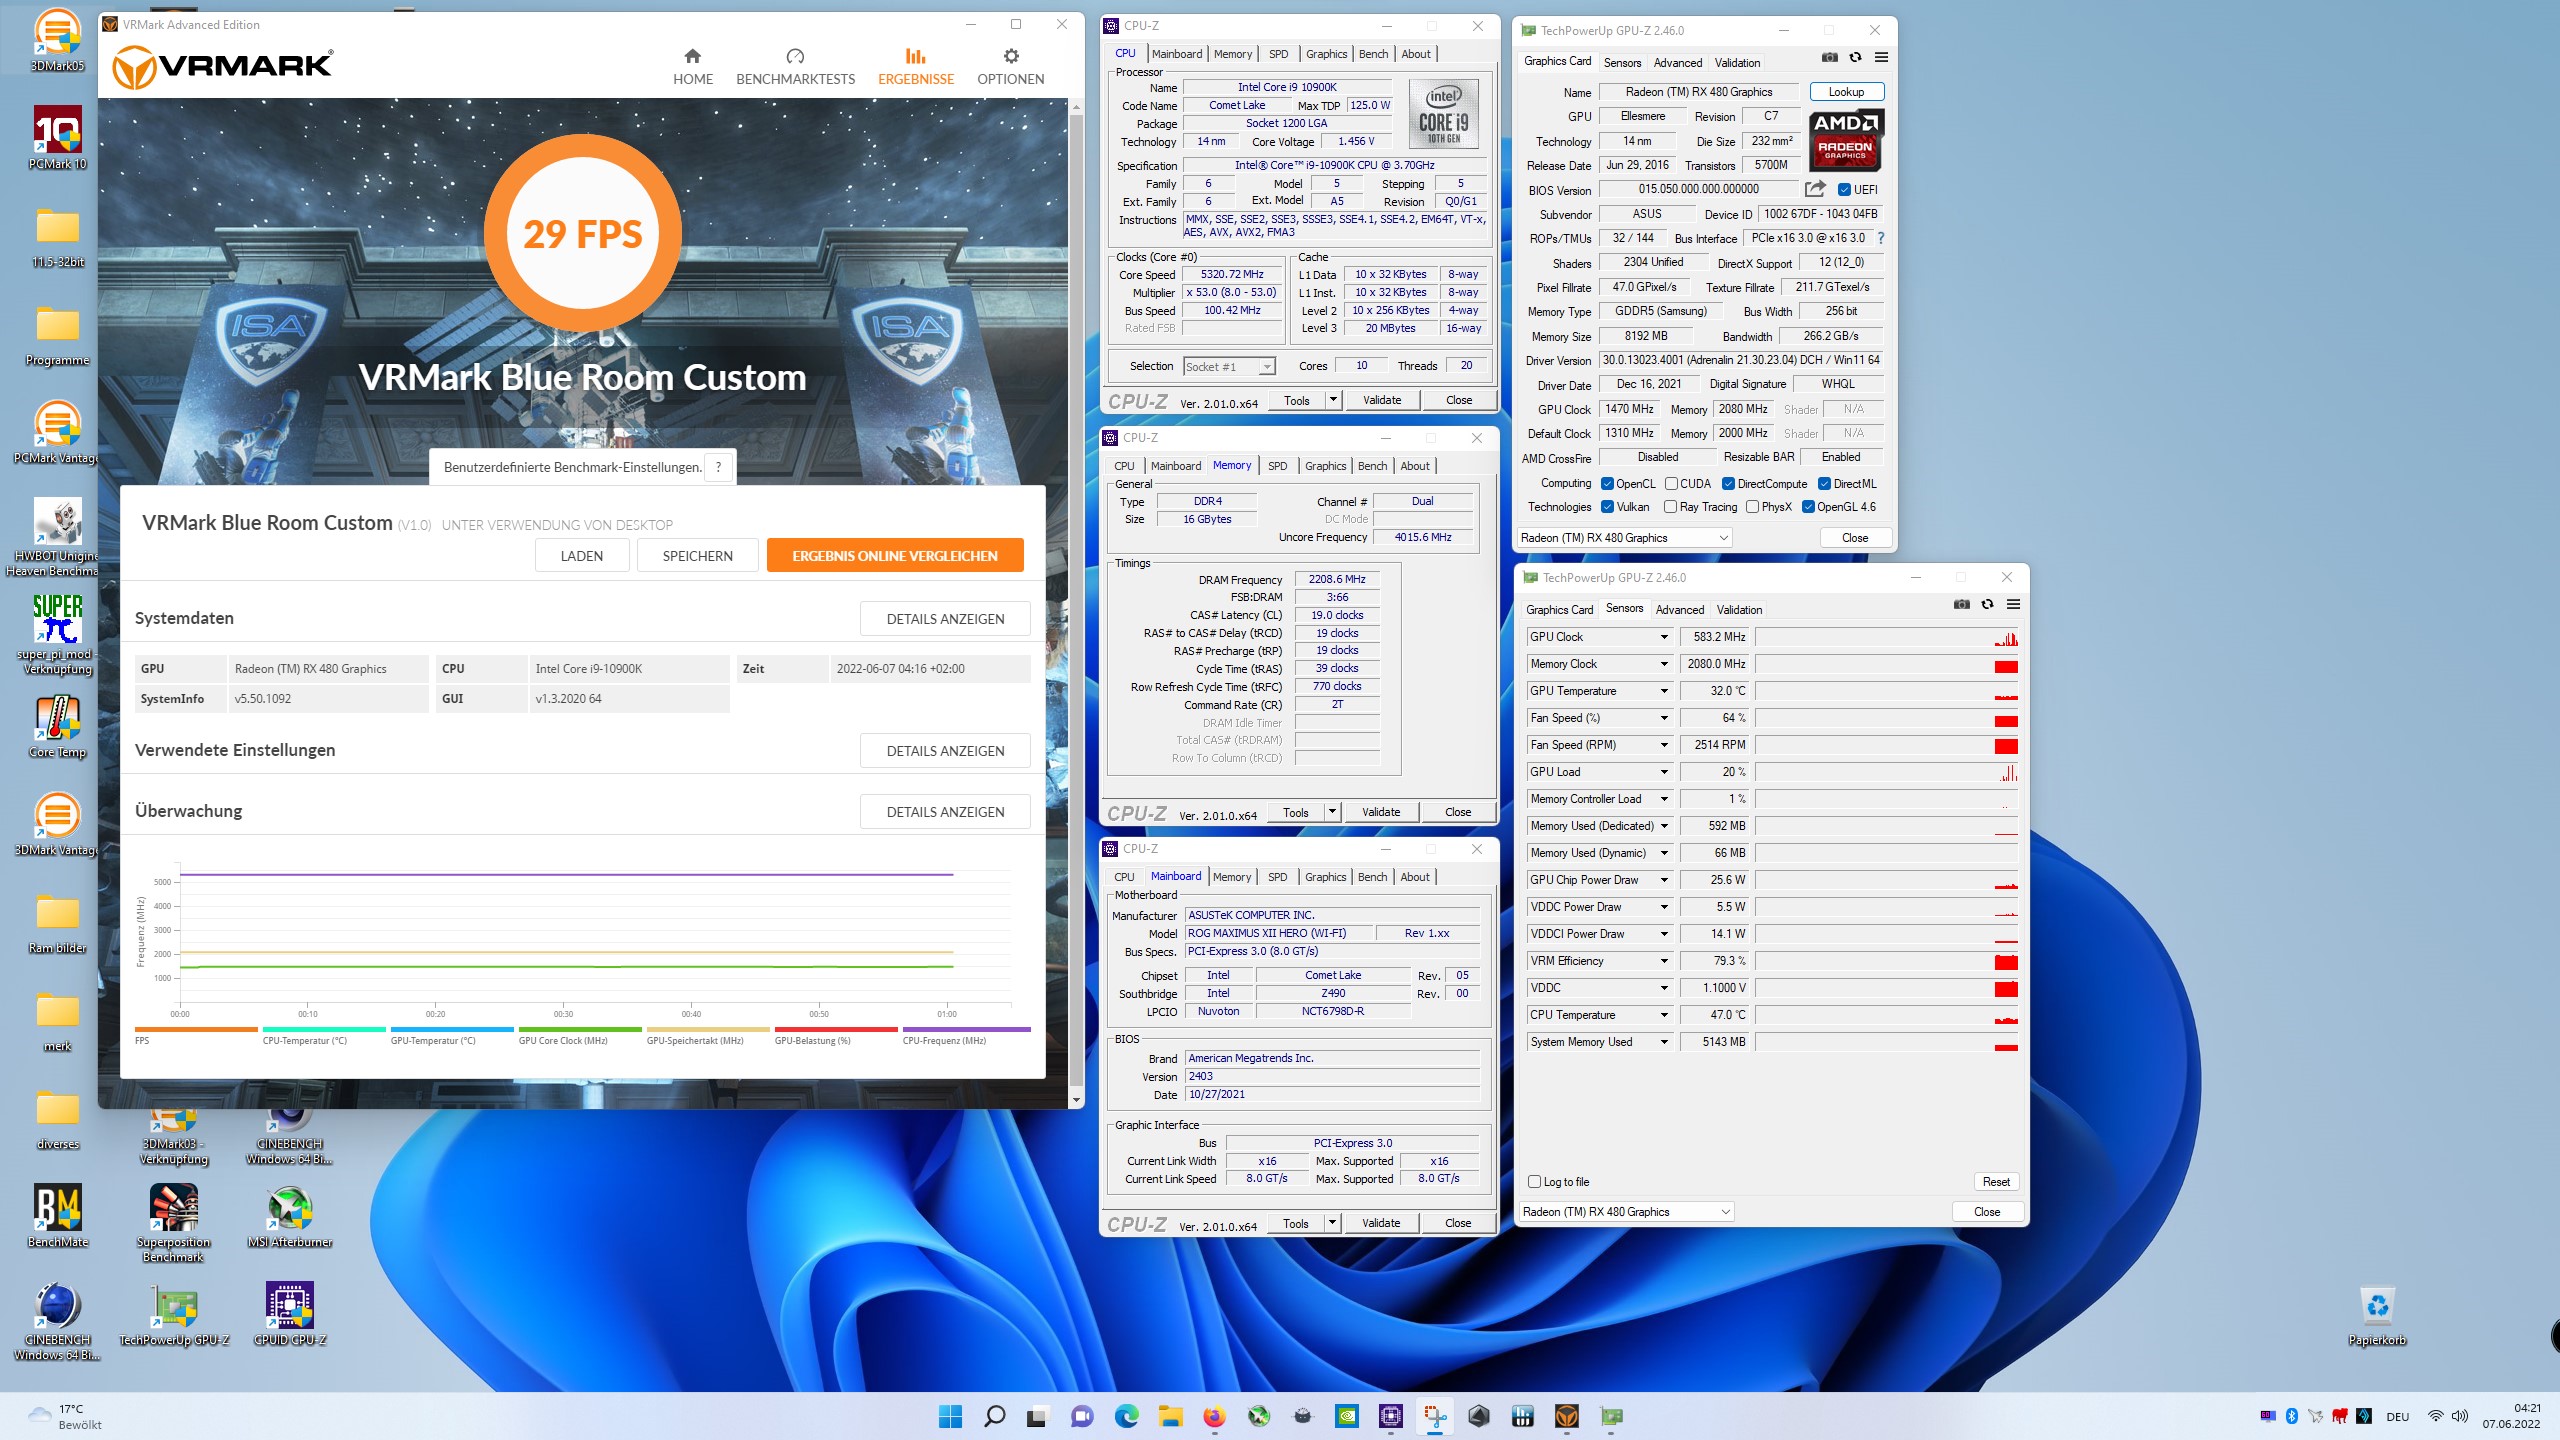Toggle the DirectCompute checkbox in GPU-Z
Viewport: 2560px width, 1440px height.
coord(1728,484)
